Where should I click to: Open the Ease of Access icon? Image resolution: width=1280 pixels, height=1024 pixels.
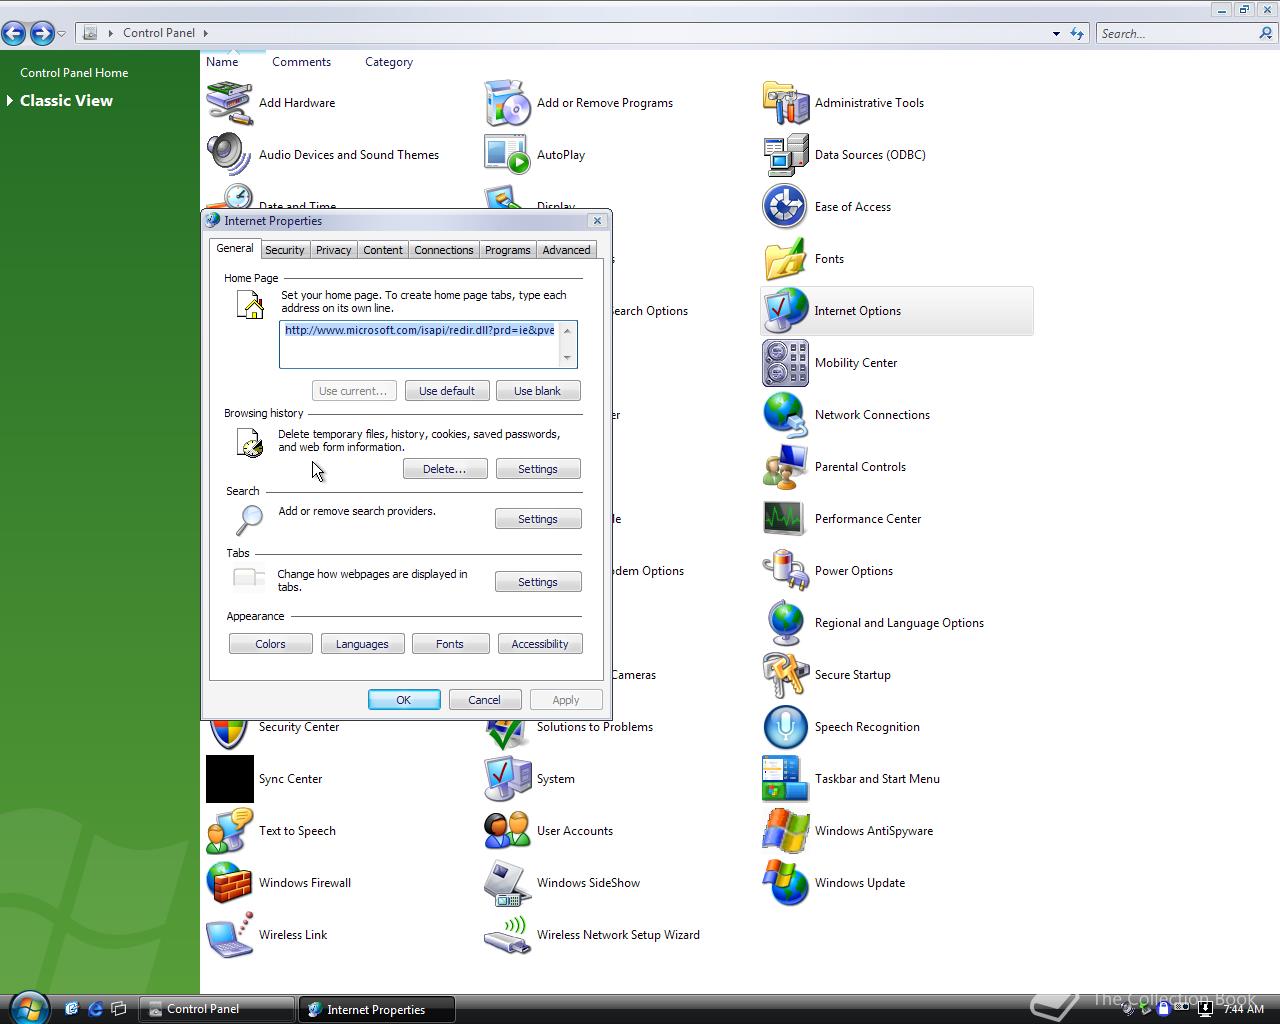point(785,207)
